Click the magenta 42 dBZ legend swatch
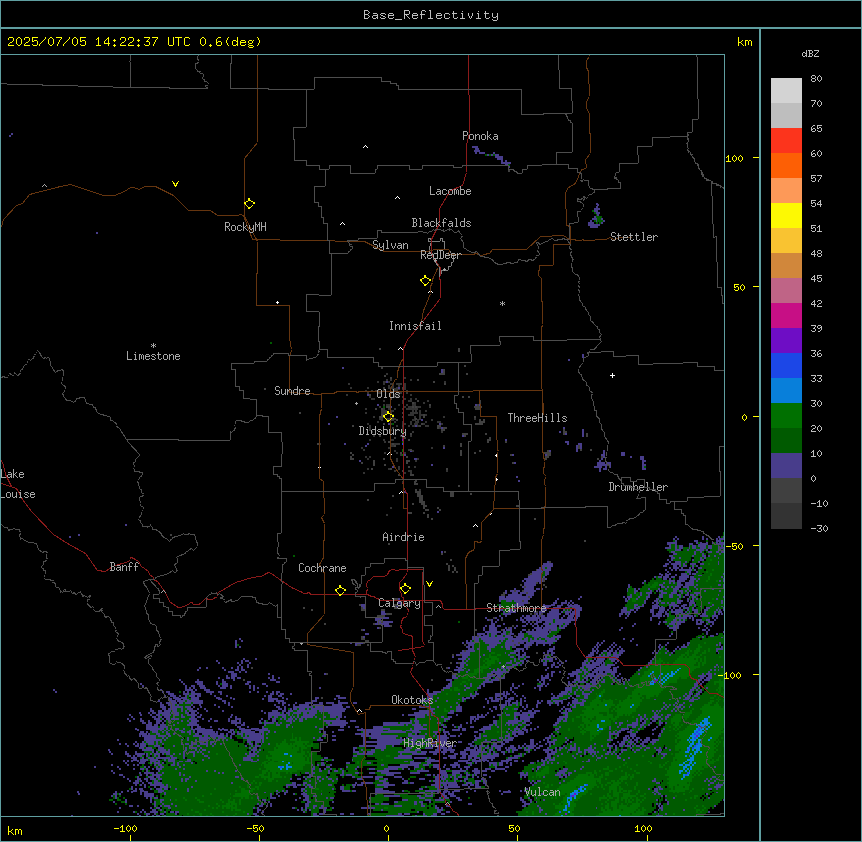Screen dimensions: 862x842 pyautogui.click(x=786, y=315)
